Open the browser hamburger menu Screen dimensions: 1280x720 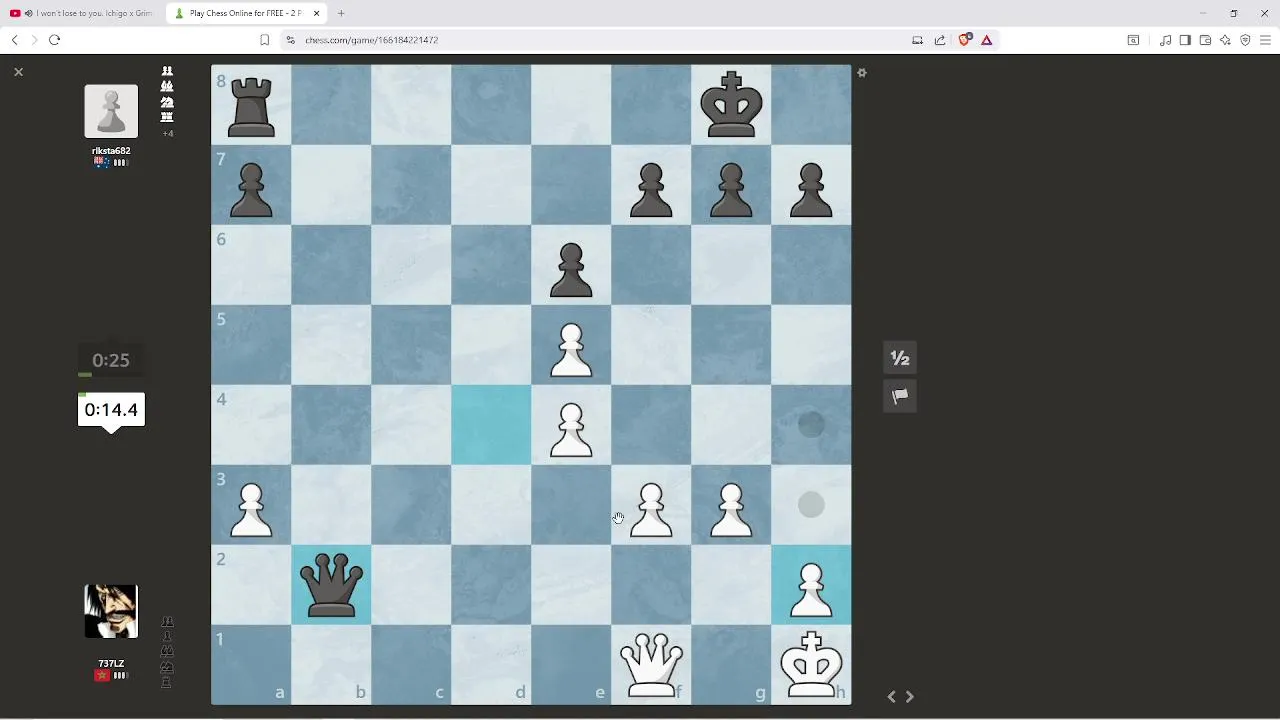click(1265, 40)
